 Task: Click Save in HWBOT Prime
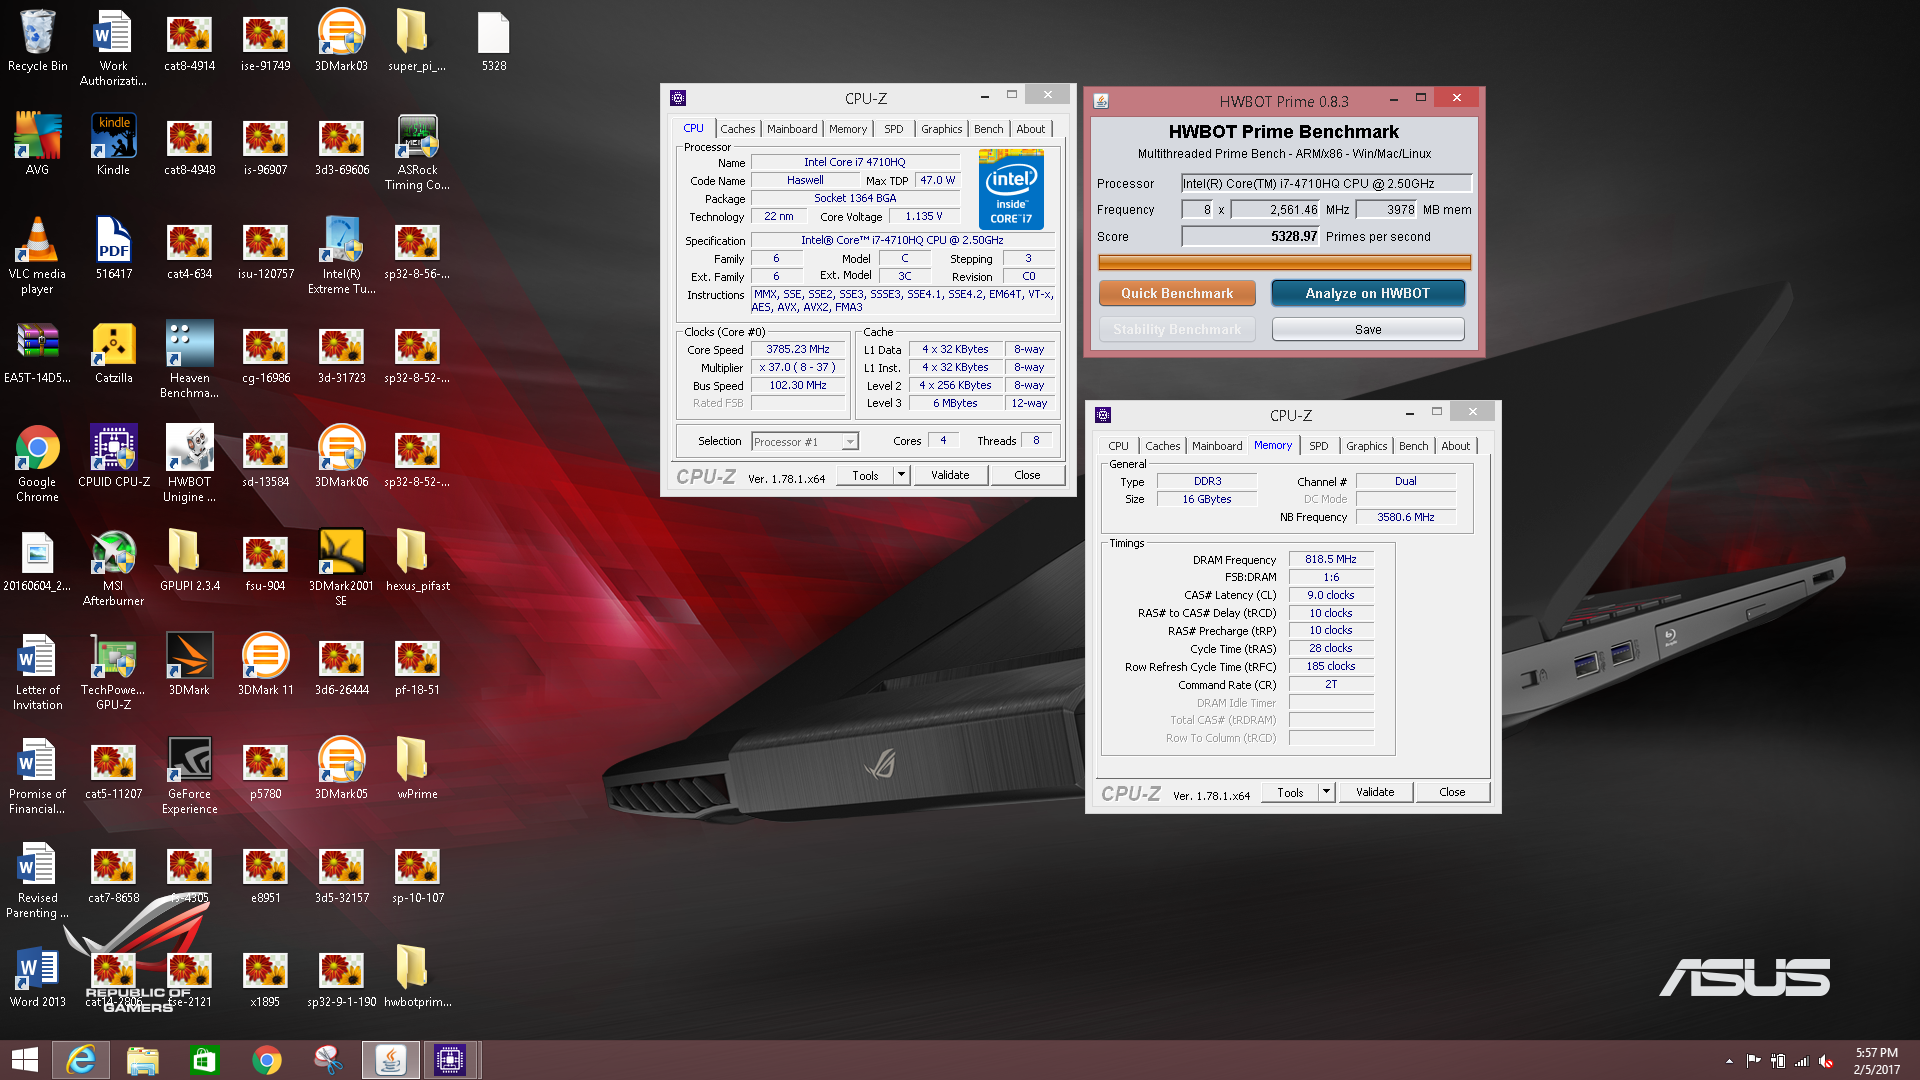click(1368, 329)
